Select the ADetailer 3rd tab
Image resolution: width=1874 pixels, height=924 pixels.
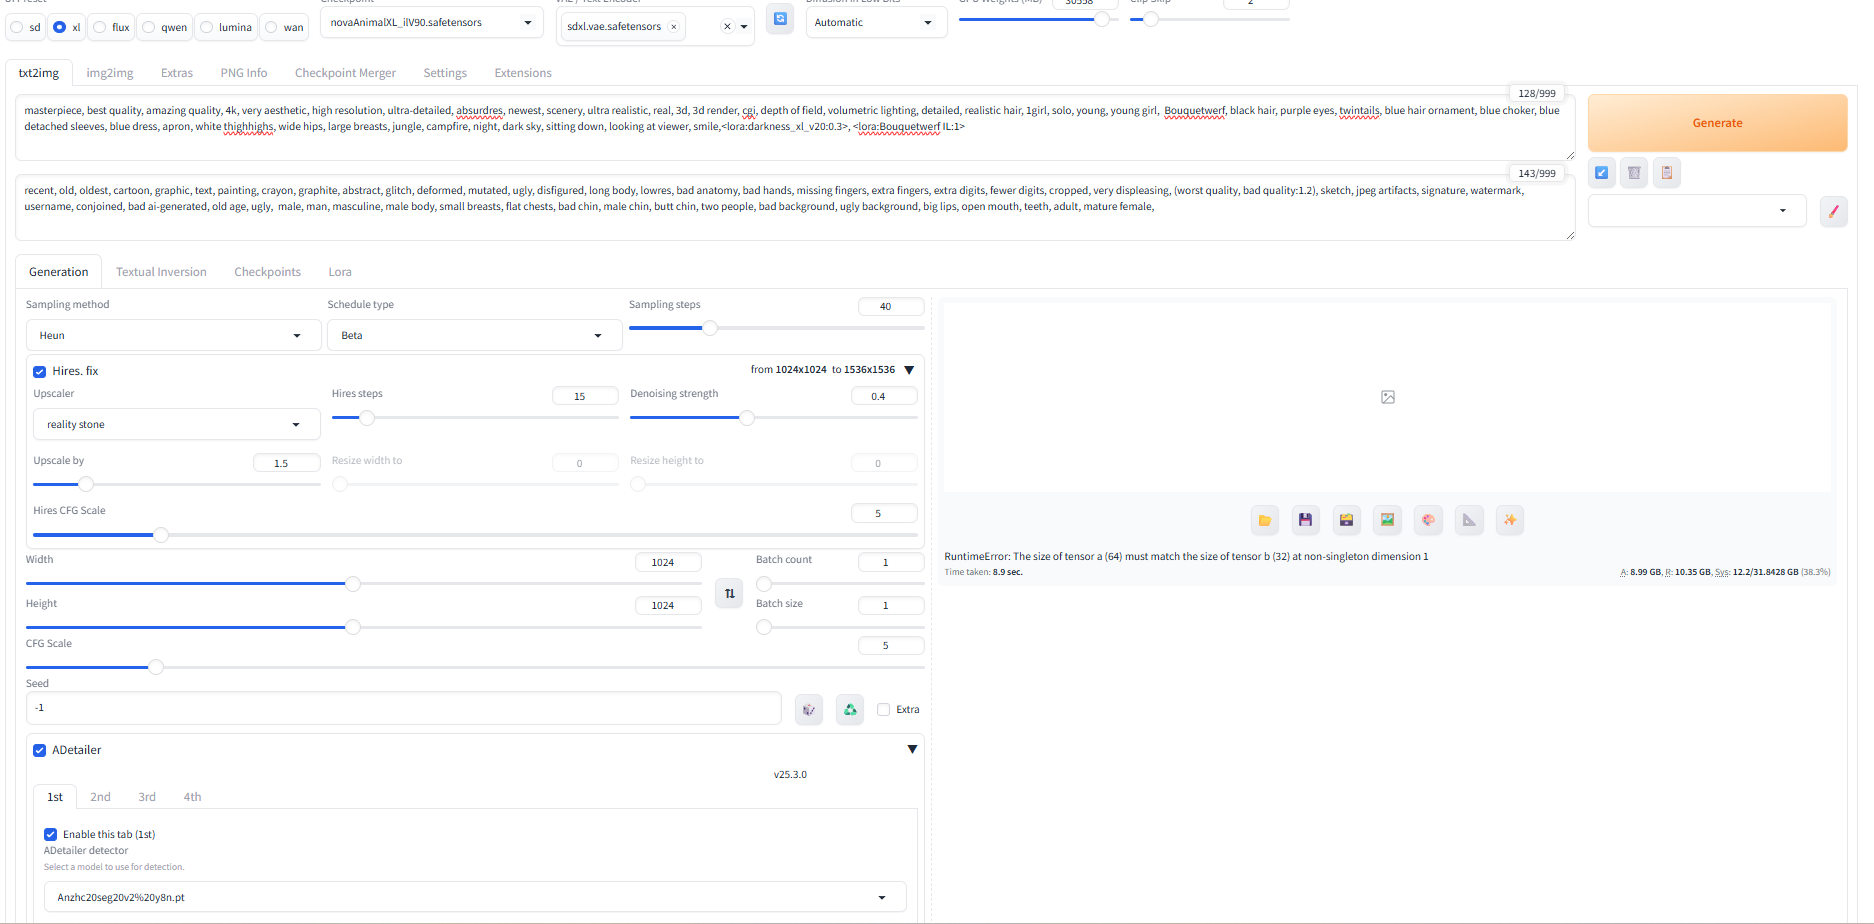tap(147, 797)
